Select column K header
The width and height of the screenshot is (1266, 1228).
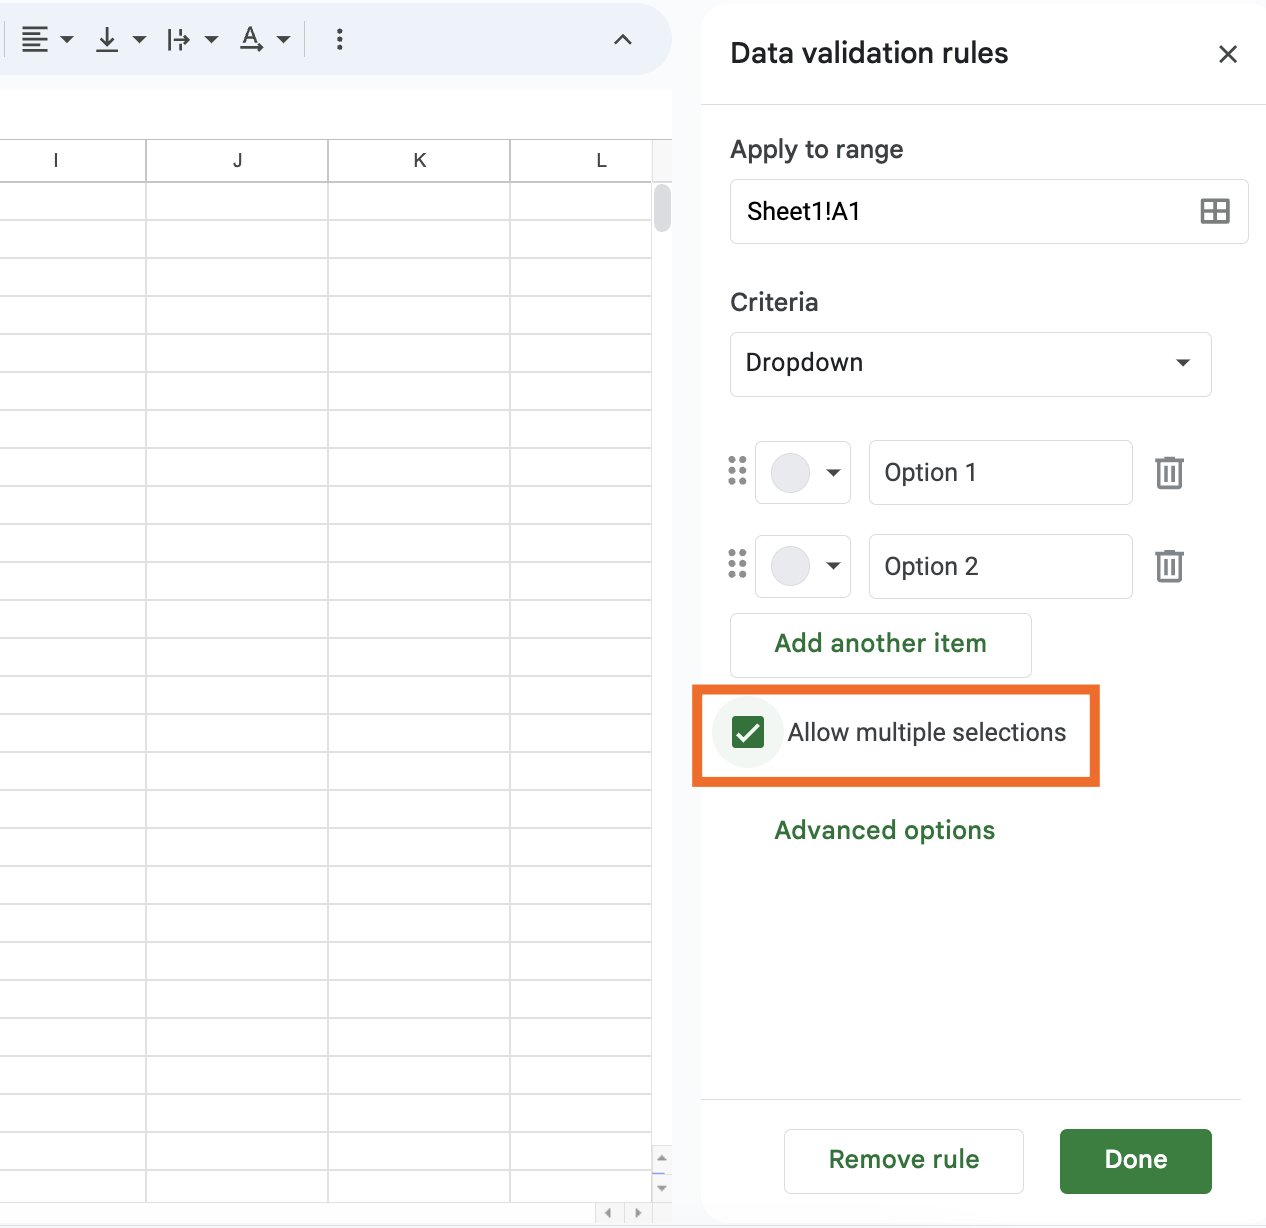tap(419, 160)
